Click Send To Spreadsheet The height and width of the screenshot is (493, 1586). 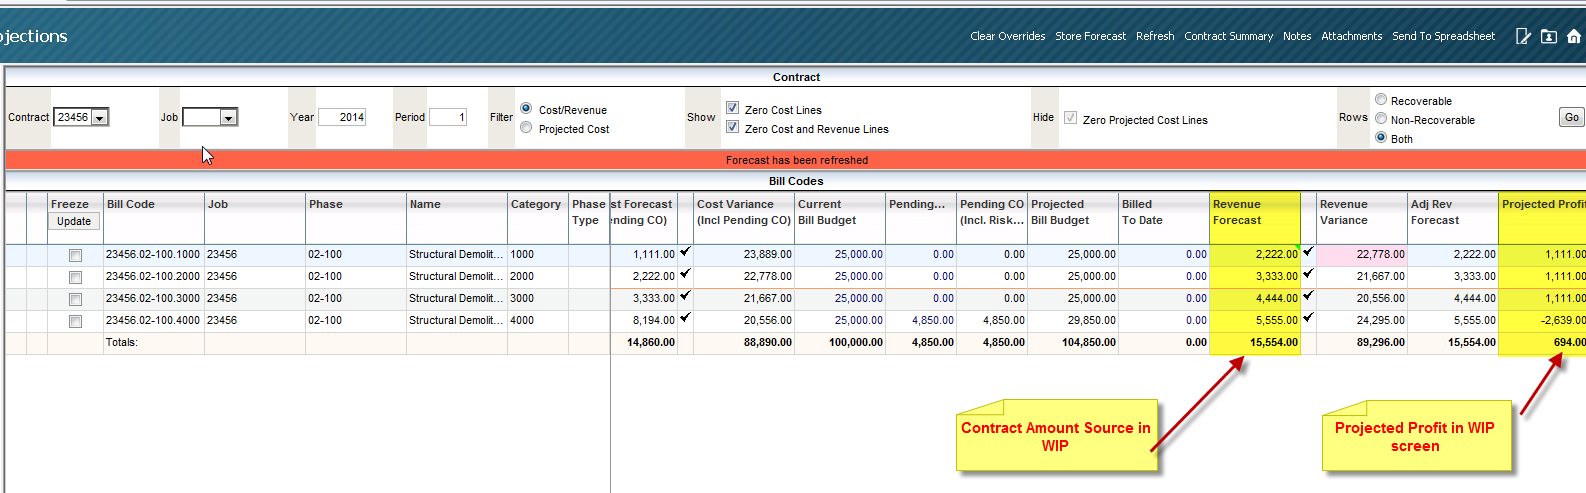coord(1443,36)
